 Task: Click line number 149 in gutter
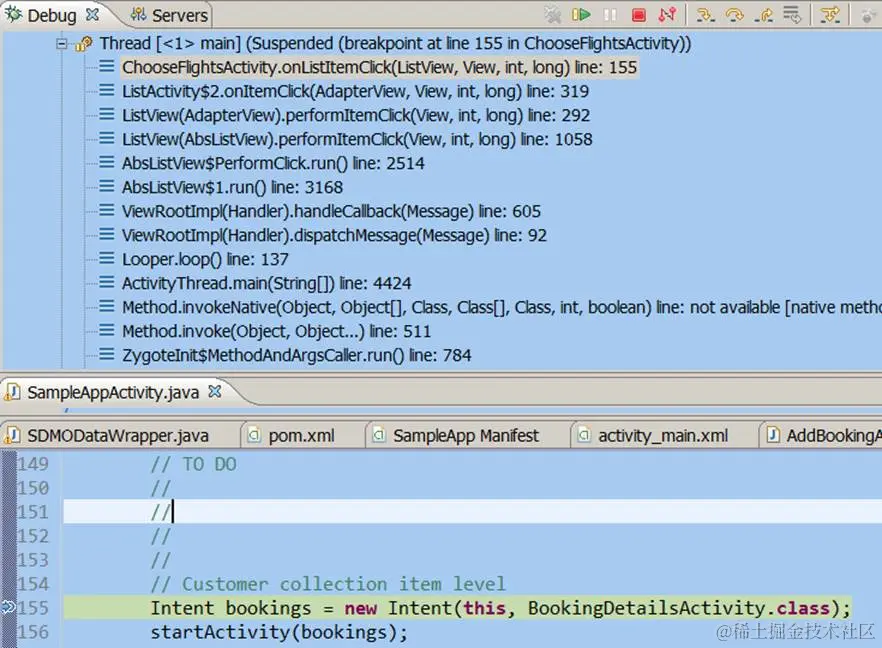(x=33, y=464)
